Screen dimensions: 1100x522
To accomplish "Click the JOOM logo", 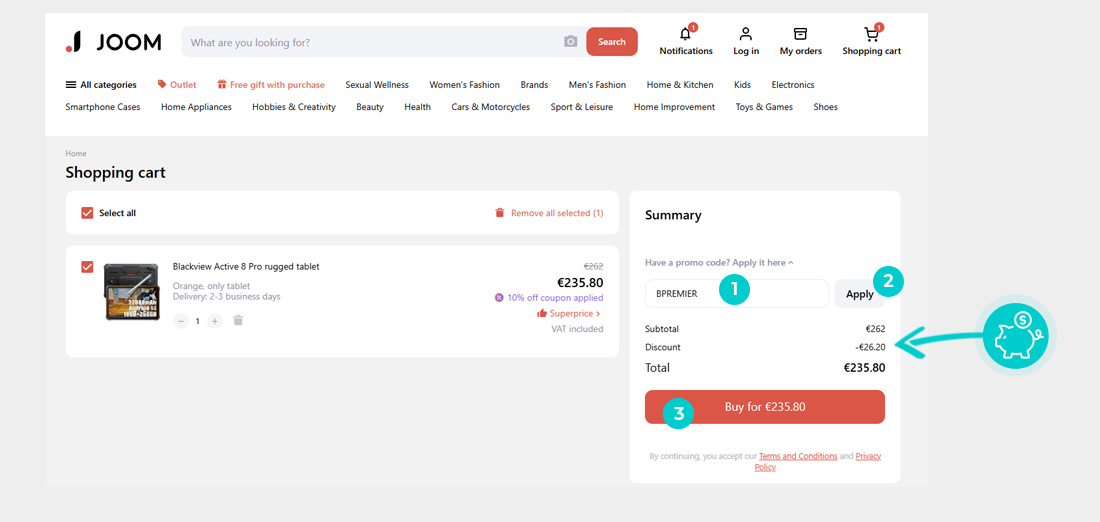I will pyautogui.click(x=113, y=42).
